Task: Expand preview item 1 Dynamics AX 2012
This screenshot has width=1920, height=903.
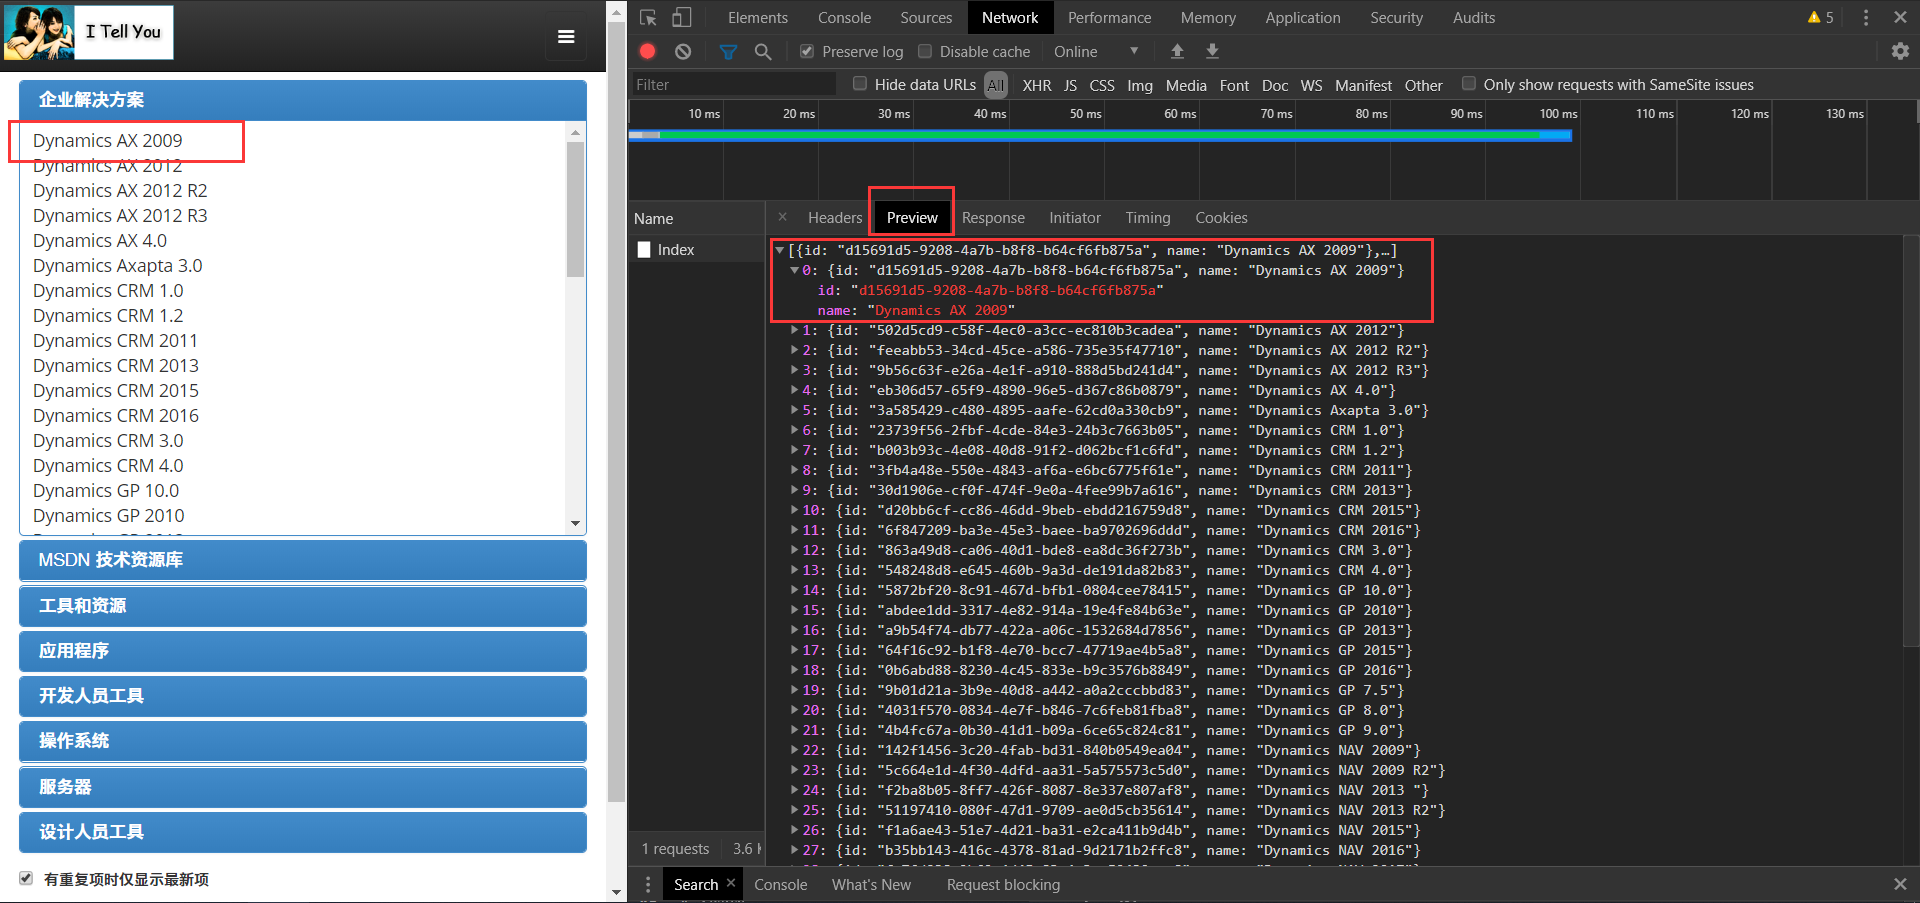Action: tap(795, 331)
